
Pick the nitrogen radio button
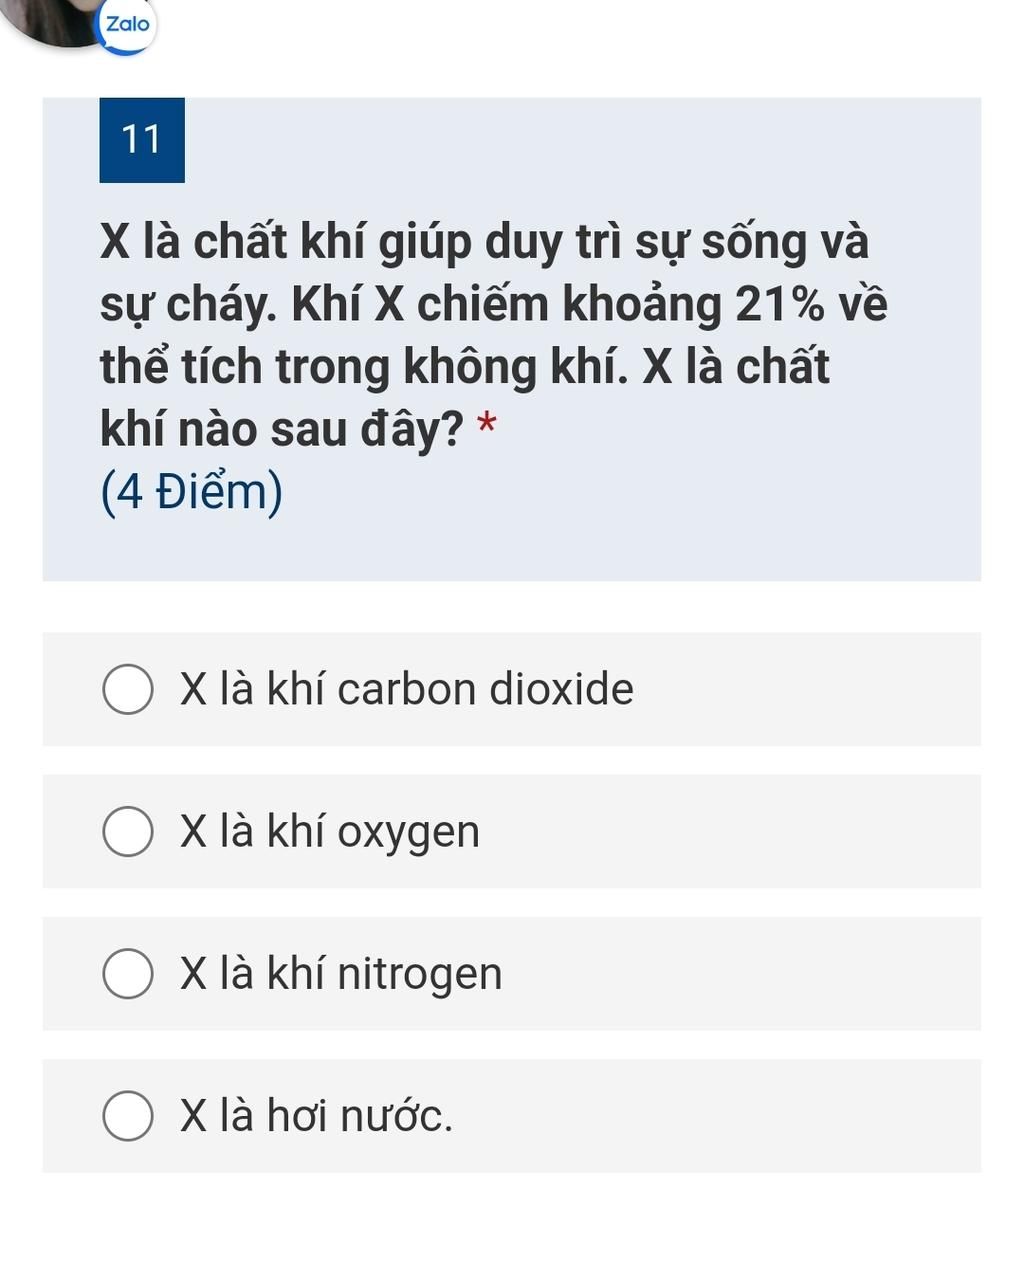[128, 974]
